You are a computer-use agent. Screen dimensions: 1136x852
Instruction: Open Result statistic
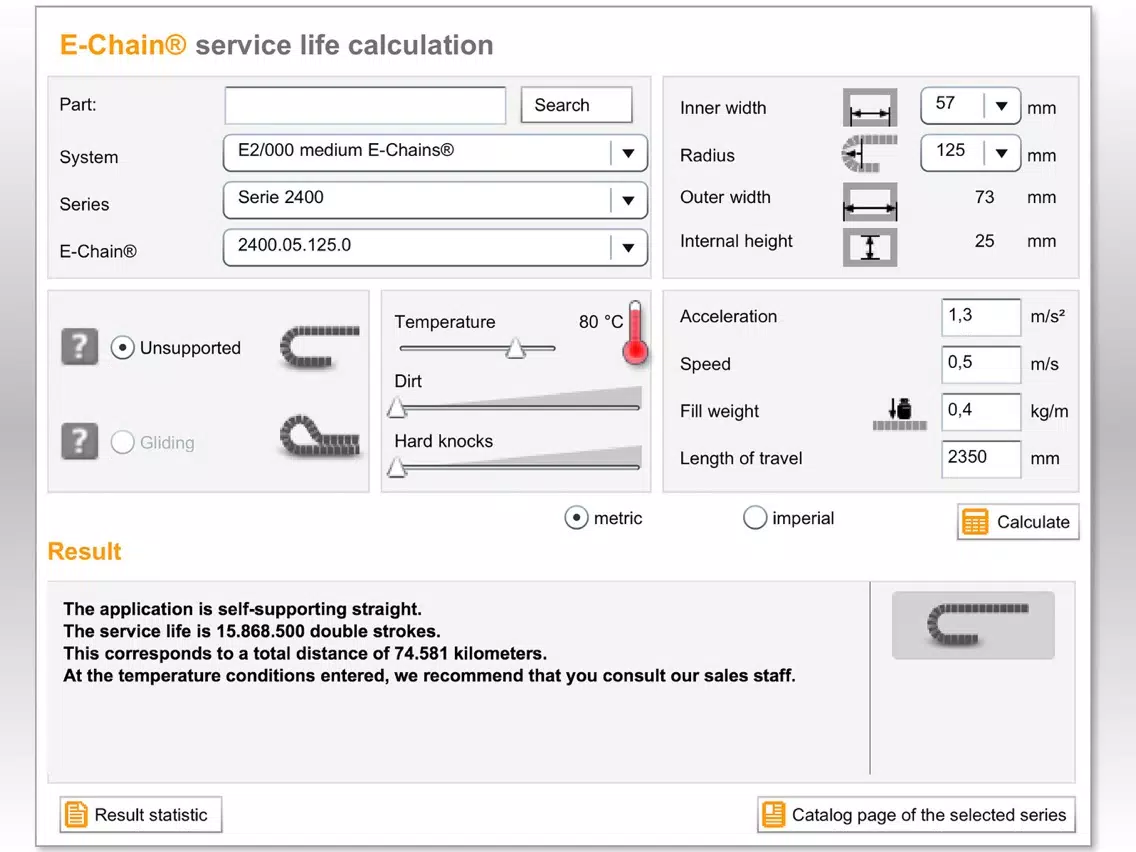[141, 814]
